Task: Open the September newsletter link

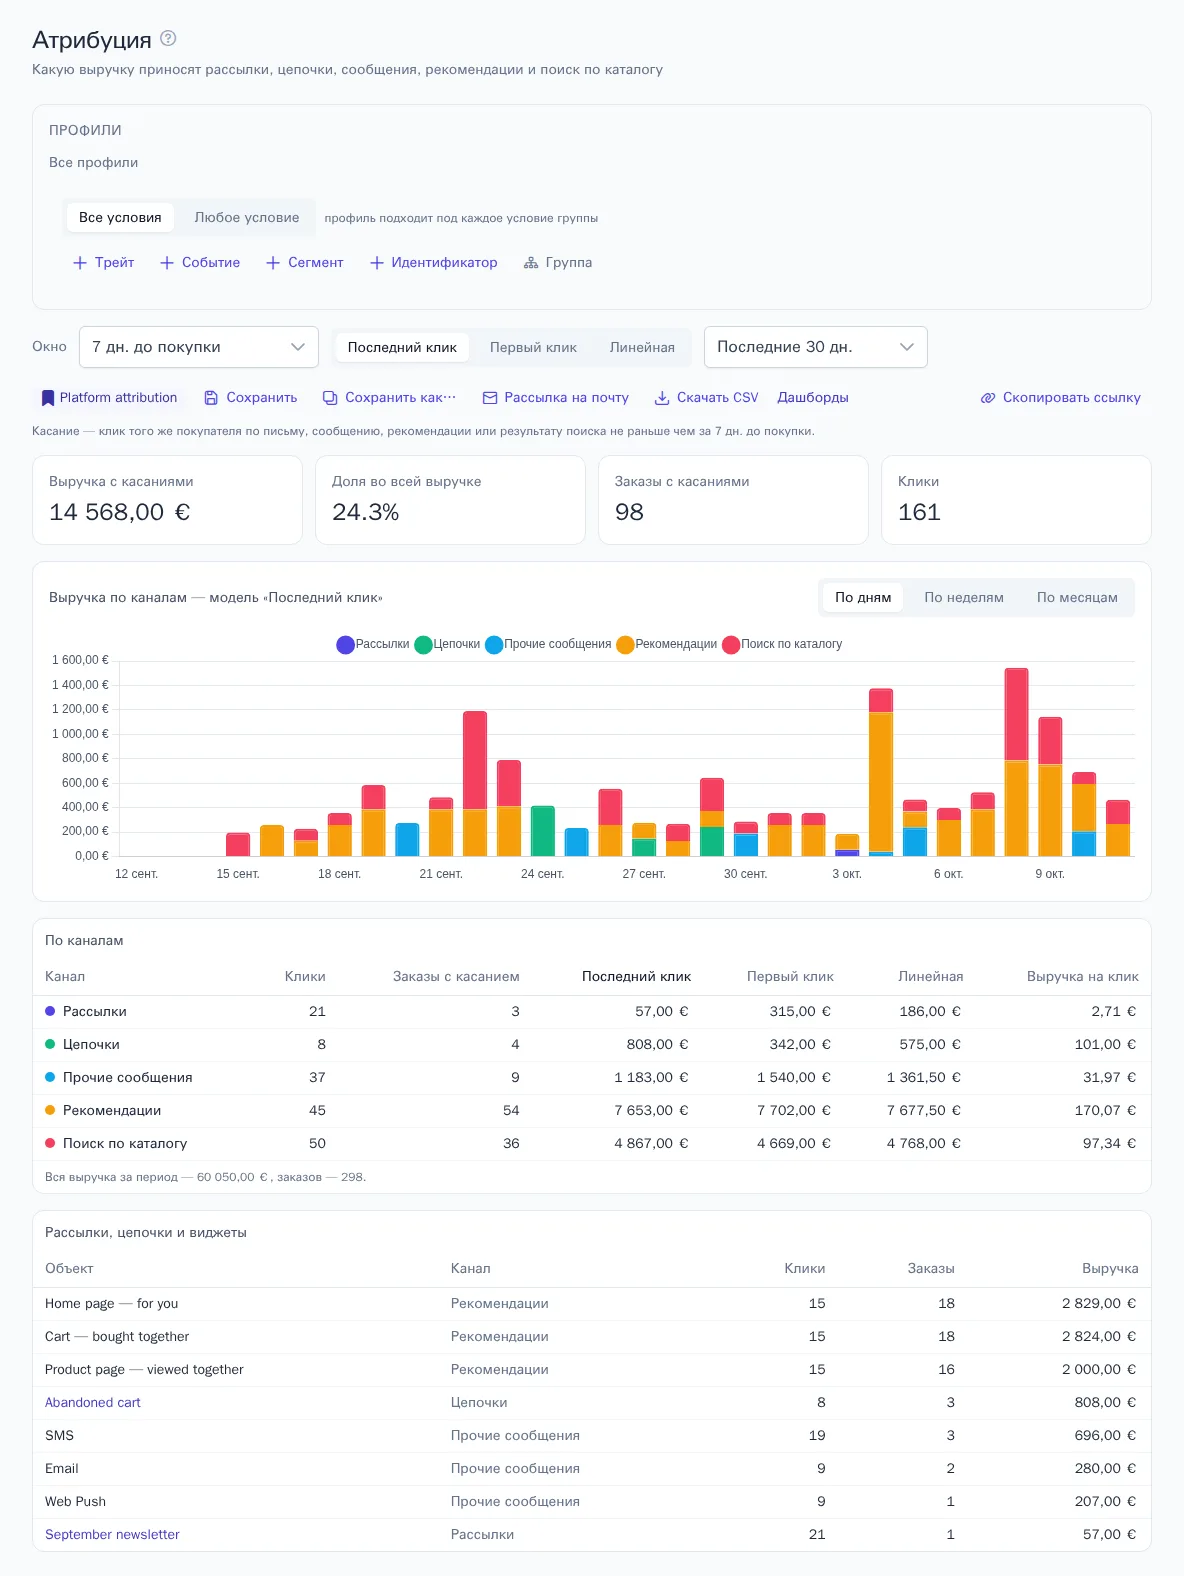Action: [112, 1535]
